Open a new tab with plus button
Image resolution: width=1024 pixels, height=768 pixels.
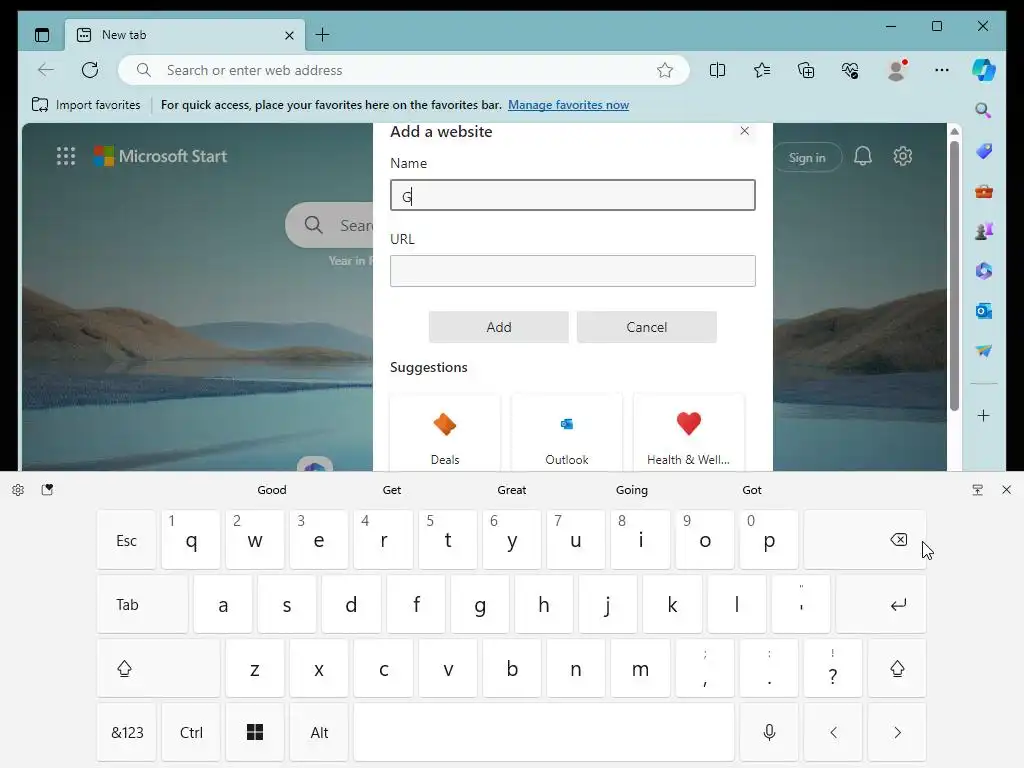(x=323, y=35)
